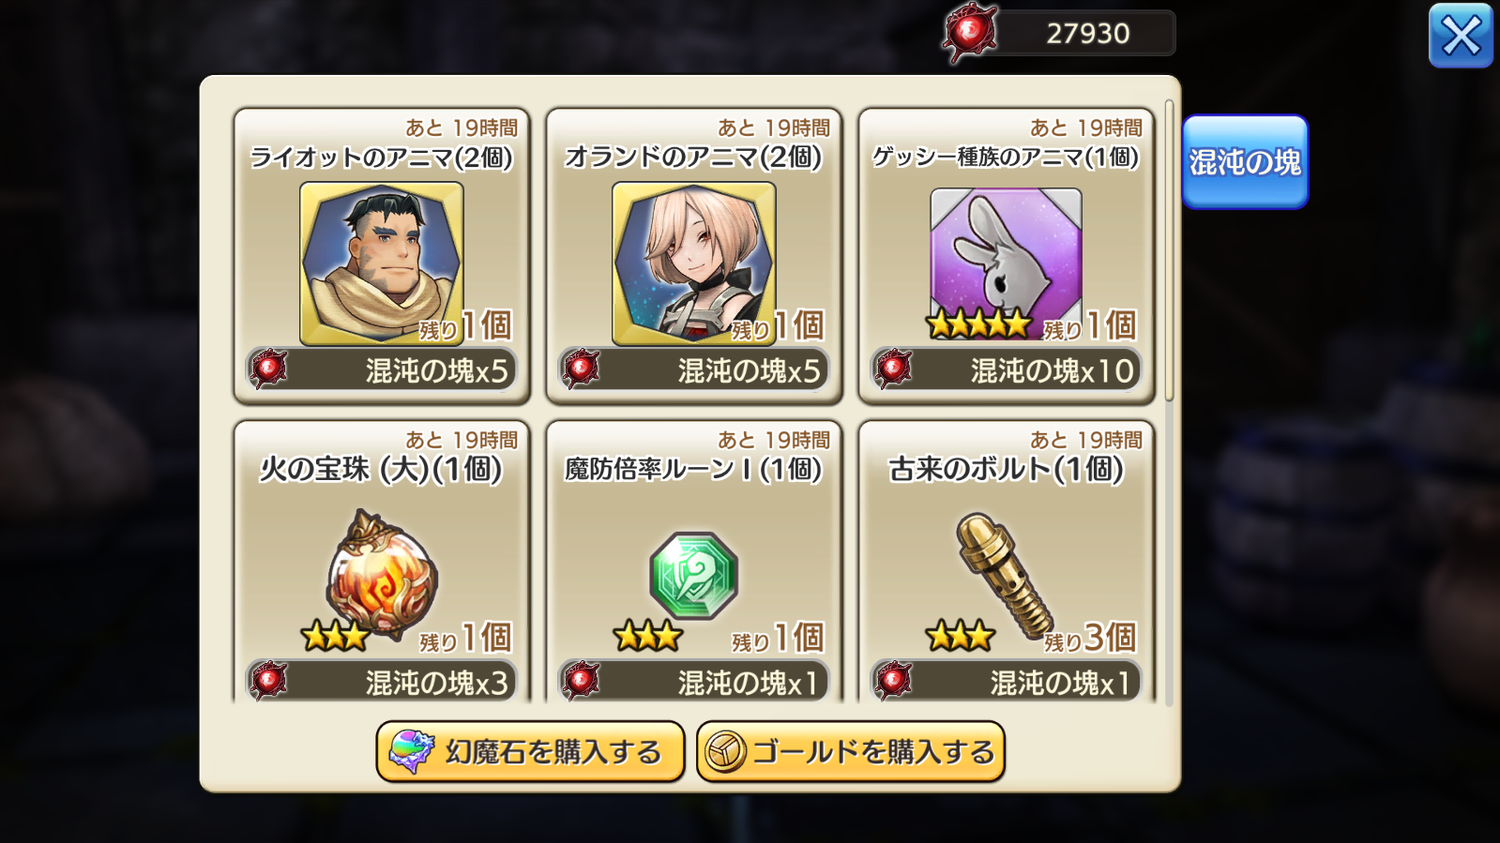Click the gold coin icon on ゴールド button
This screenshot has height=843, width=1500.
725,752
